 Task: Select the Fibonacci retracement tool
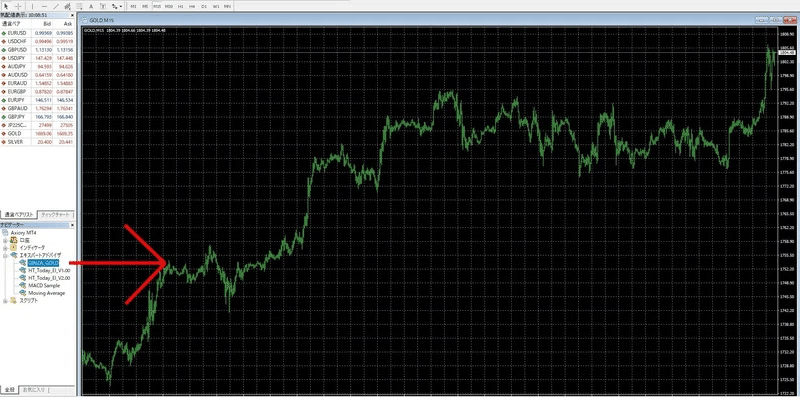coord(79,6)
